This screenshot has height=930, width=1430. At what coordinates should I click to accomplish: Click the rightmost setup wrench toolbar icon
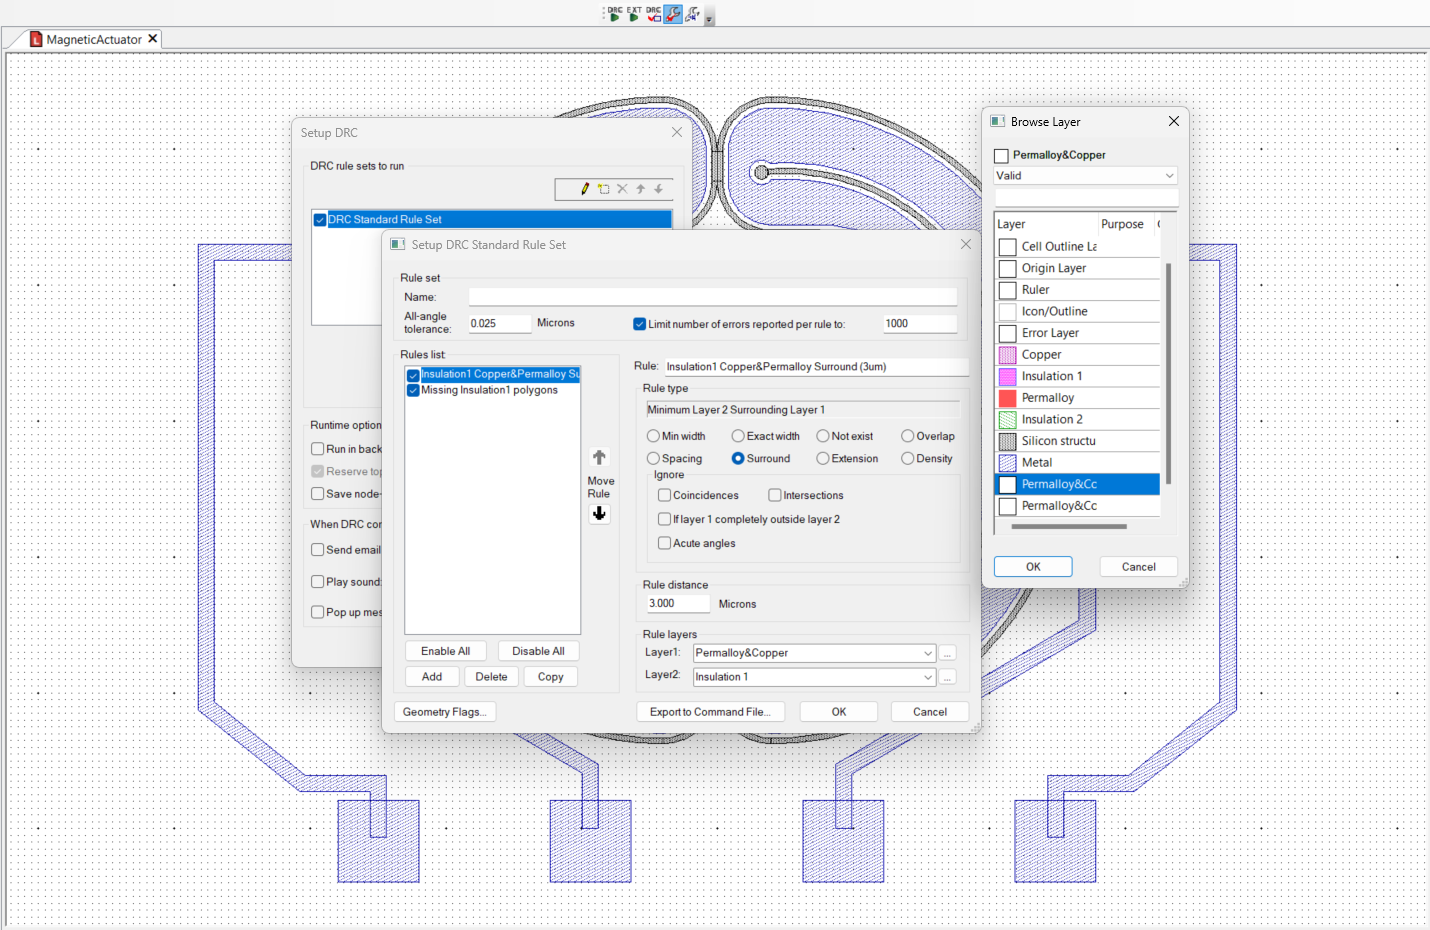point(692,13)
